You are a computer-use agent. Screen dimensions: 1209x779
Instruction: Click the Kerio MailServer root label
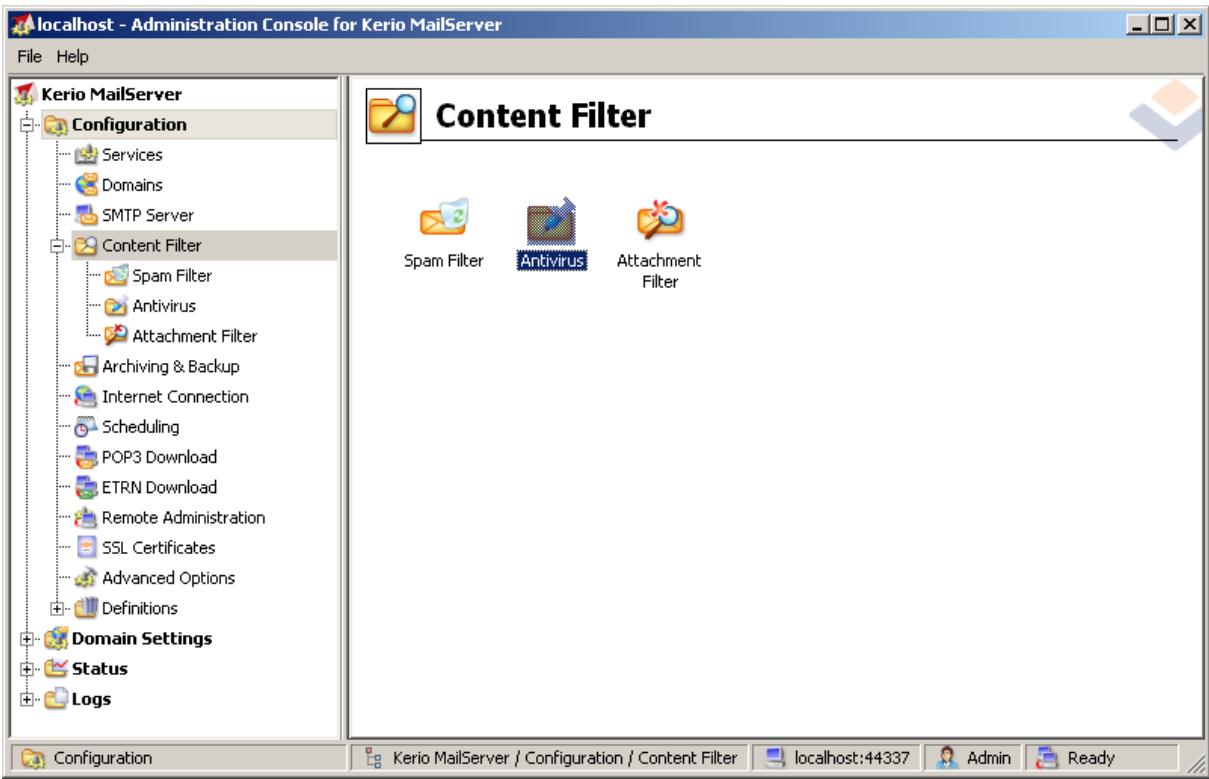111,95
